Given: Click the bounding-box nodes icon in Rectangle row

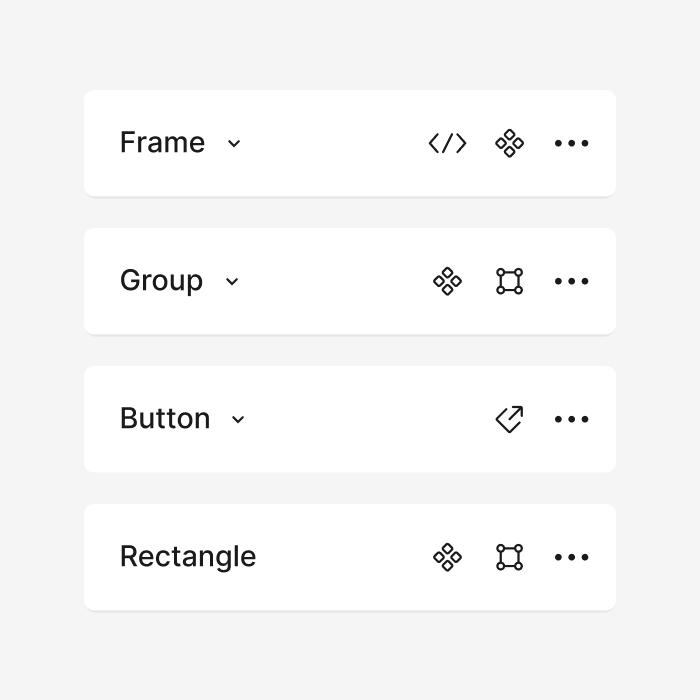Looking at the screenshot, I should coord(509,557).
